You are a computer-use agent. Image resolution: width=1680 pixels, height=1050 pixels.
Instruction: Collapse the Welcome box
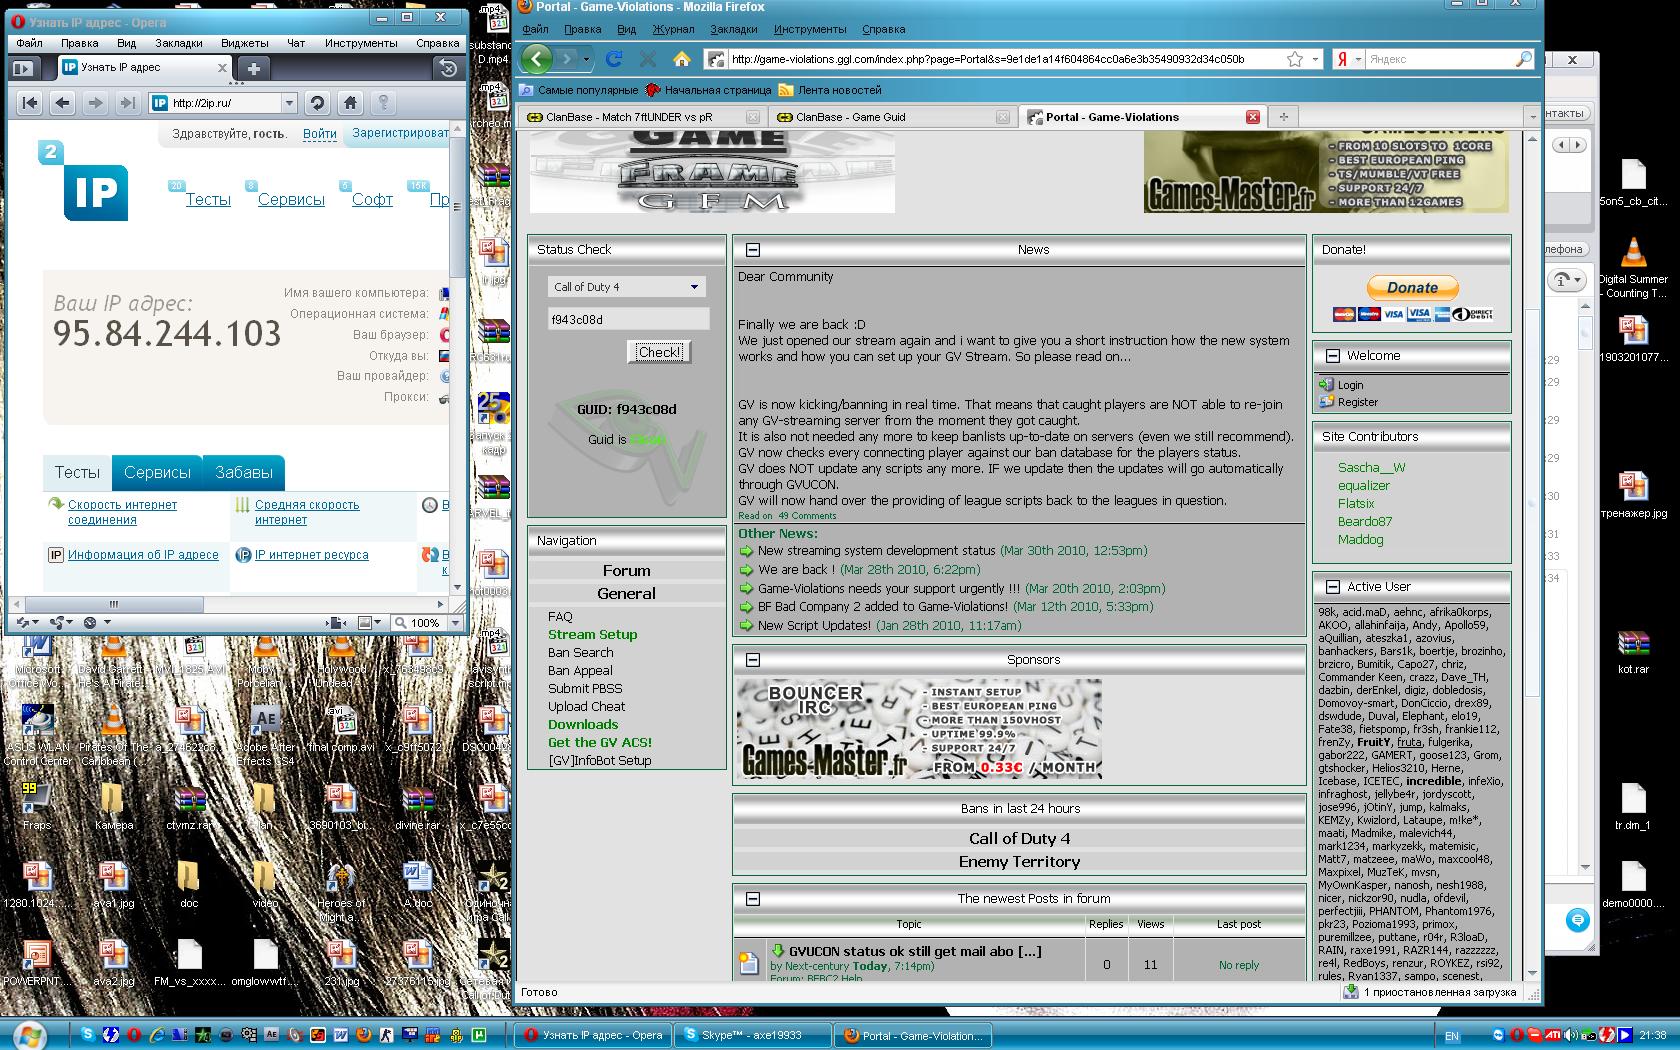pyautogui.click(x=1333, y=356)
